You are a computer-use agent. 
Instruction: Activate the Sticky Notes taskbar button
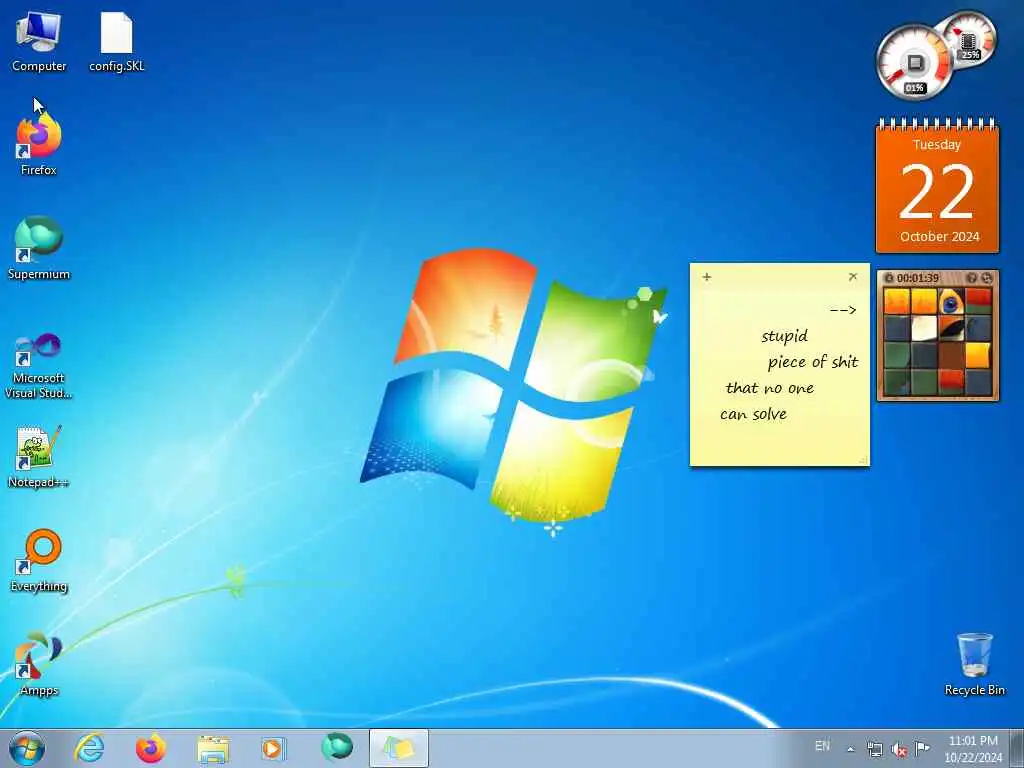[x=398, y=748]
